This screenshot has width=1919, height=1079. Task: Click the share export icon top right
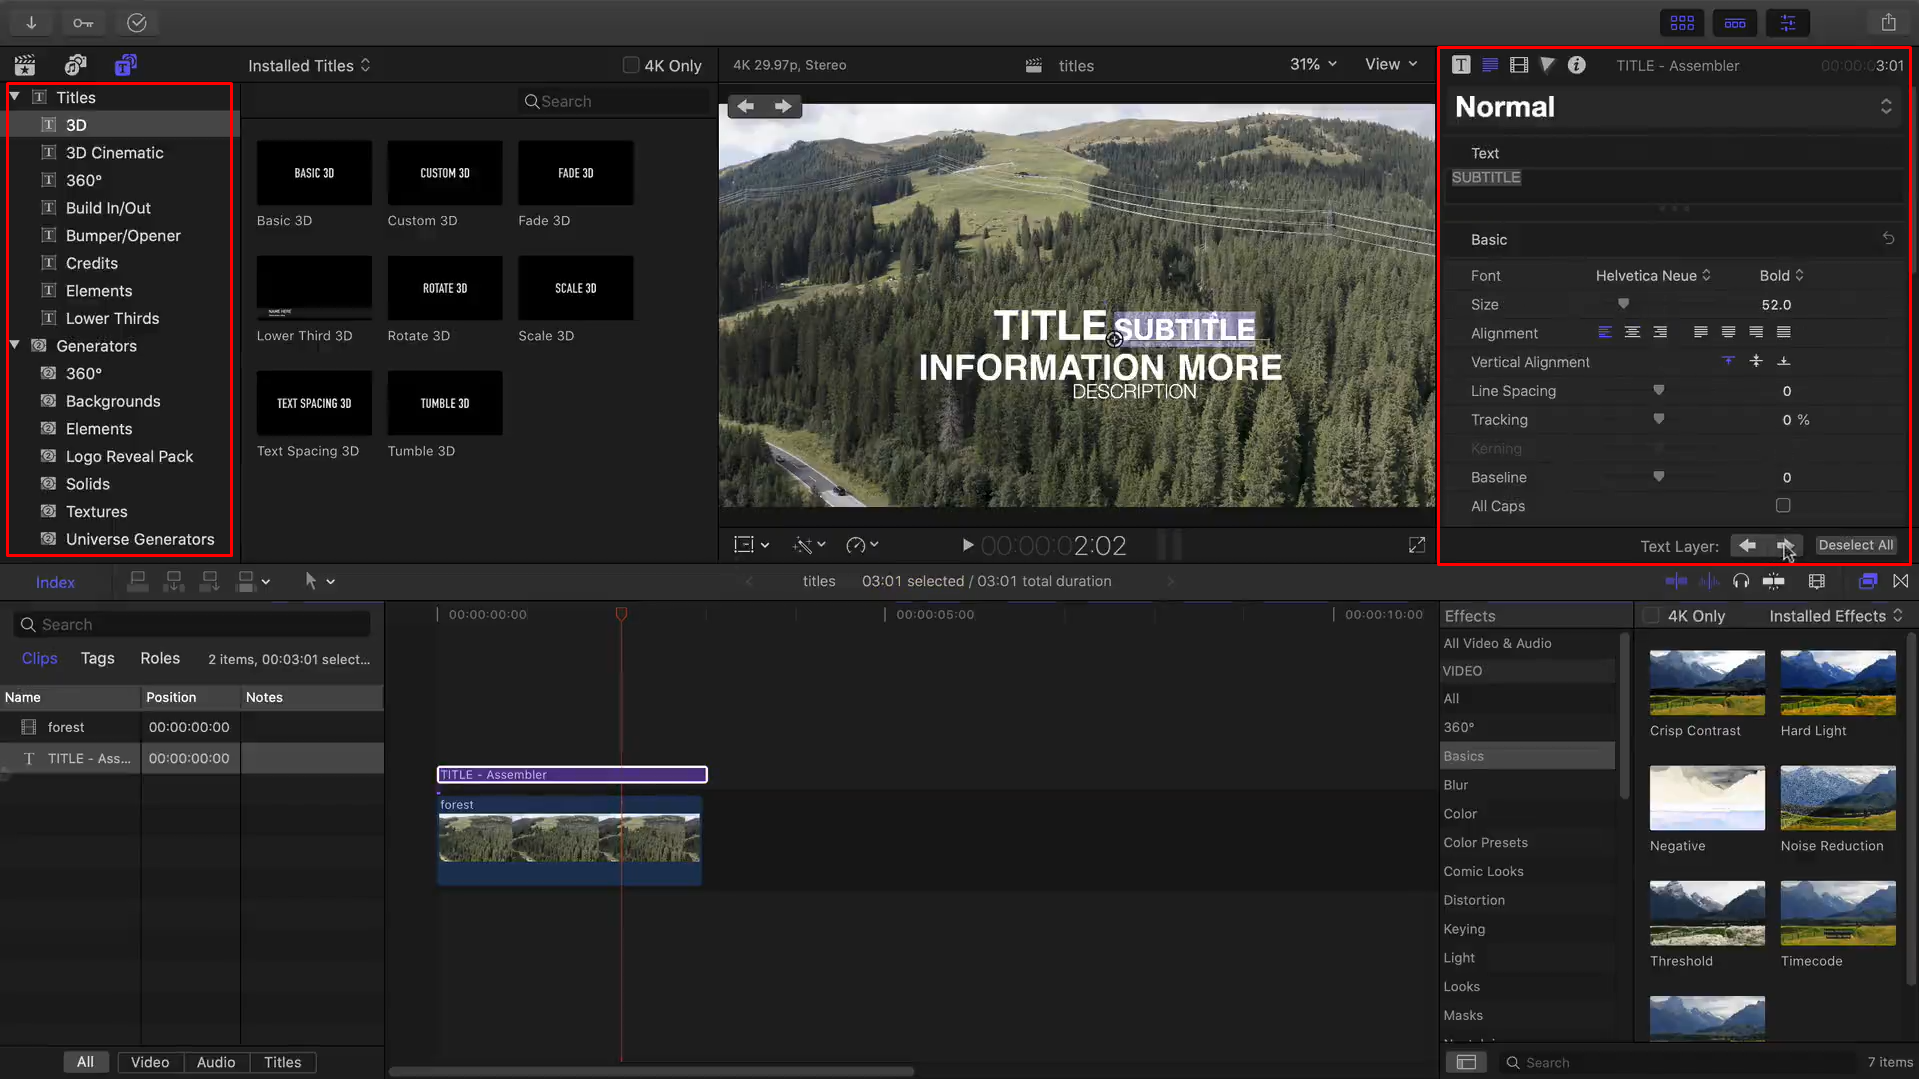point(1887,22)
